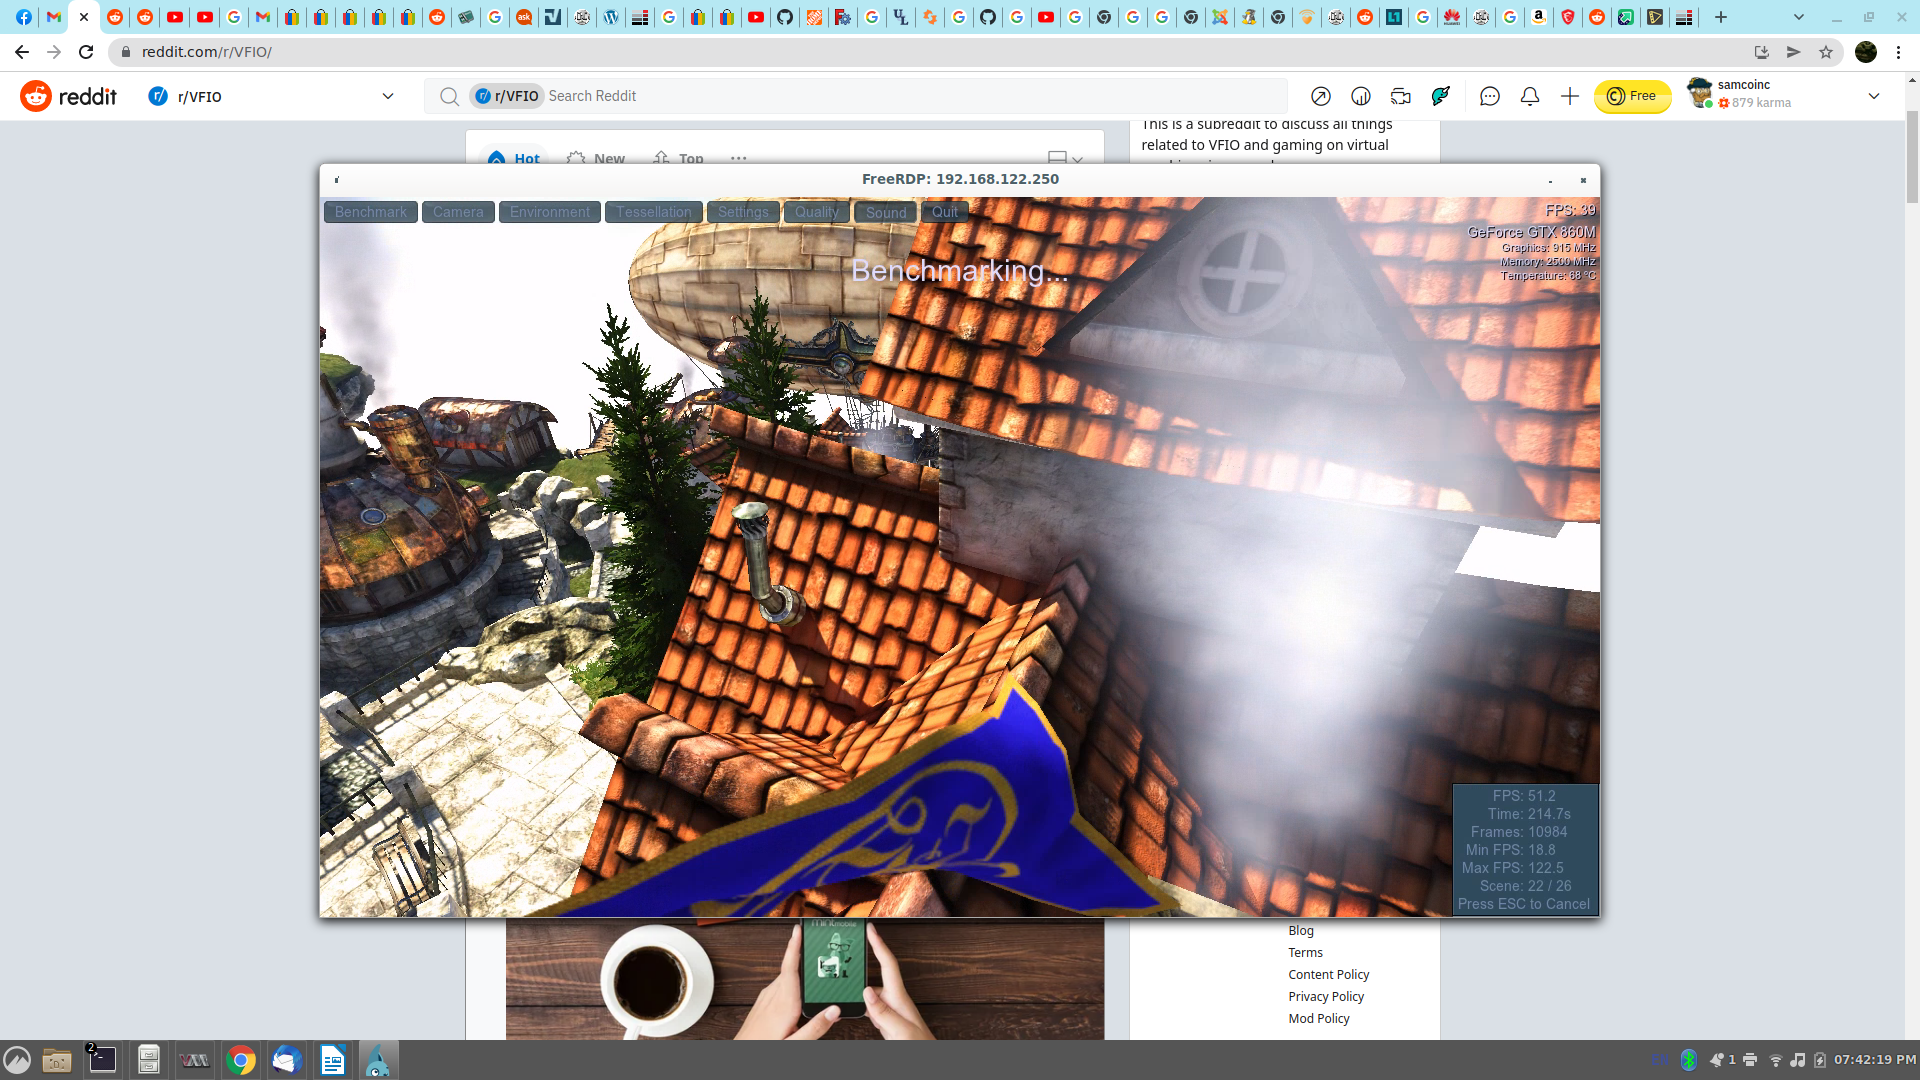The width and height of the screenshot is (1920, 1080).
Task: Bookmark this page with star icon
Action: click(1826, 52)
